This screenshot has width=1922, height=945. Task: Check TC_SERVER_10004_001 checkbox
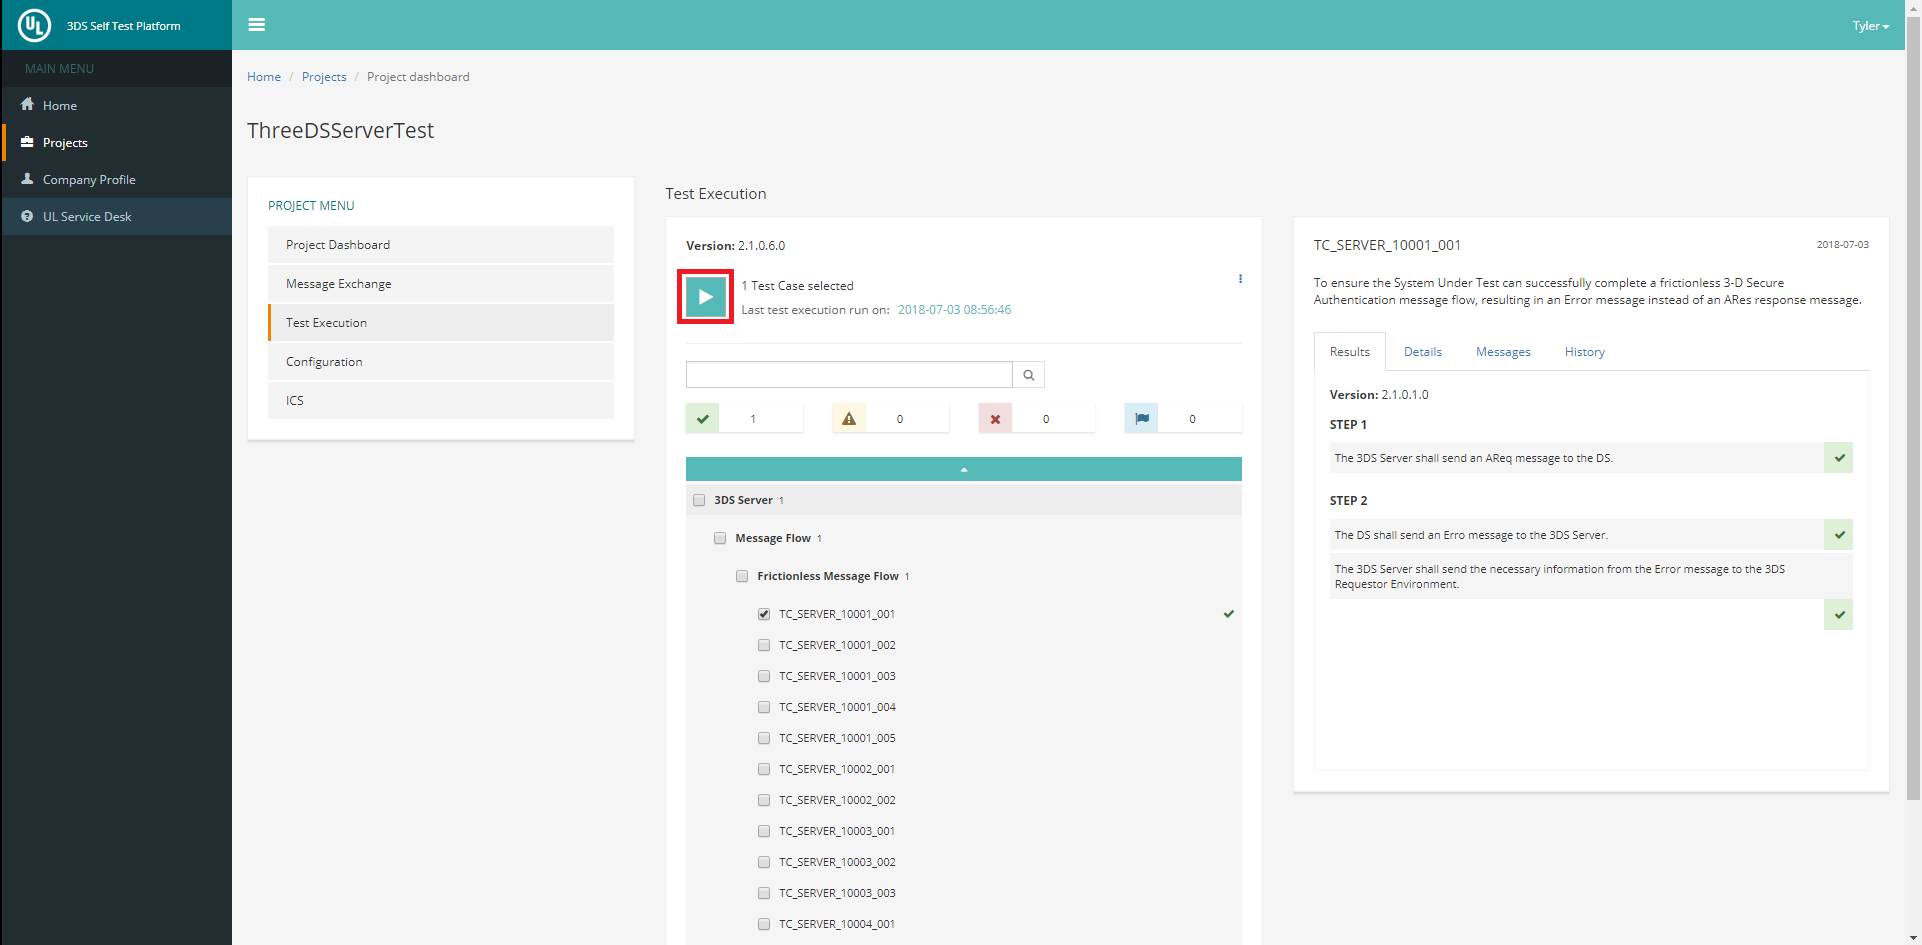coord(764,924)
